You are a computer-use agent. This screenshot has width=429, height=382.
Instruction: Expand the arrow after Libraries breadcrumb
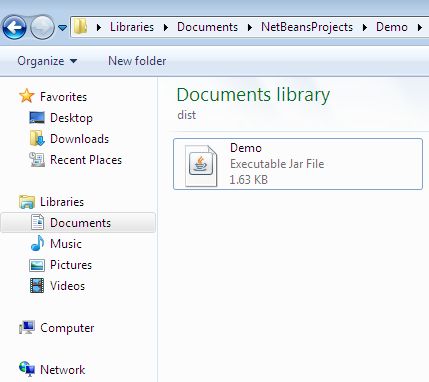(166, 27)
